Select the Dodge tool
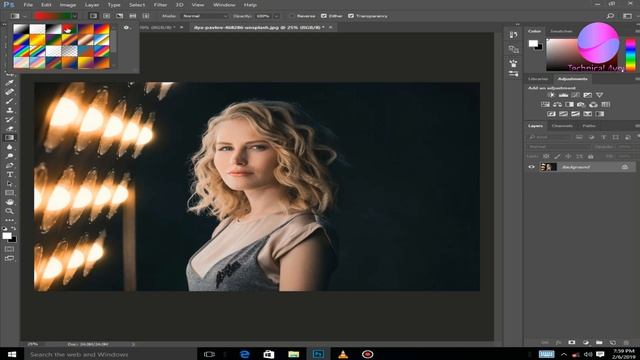640x360 pixels. click(x=9, y=156)
